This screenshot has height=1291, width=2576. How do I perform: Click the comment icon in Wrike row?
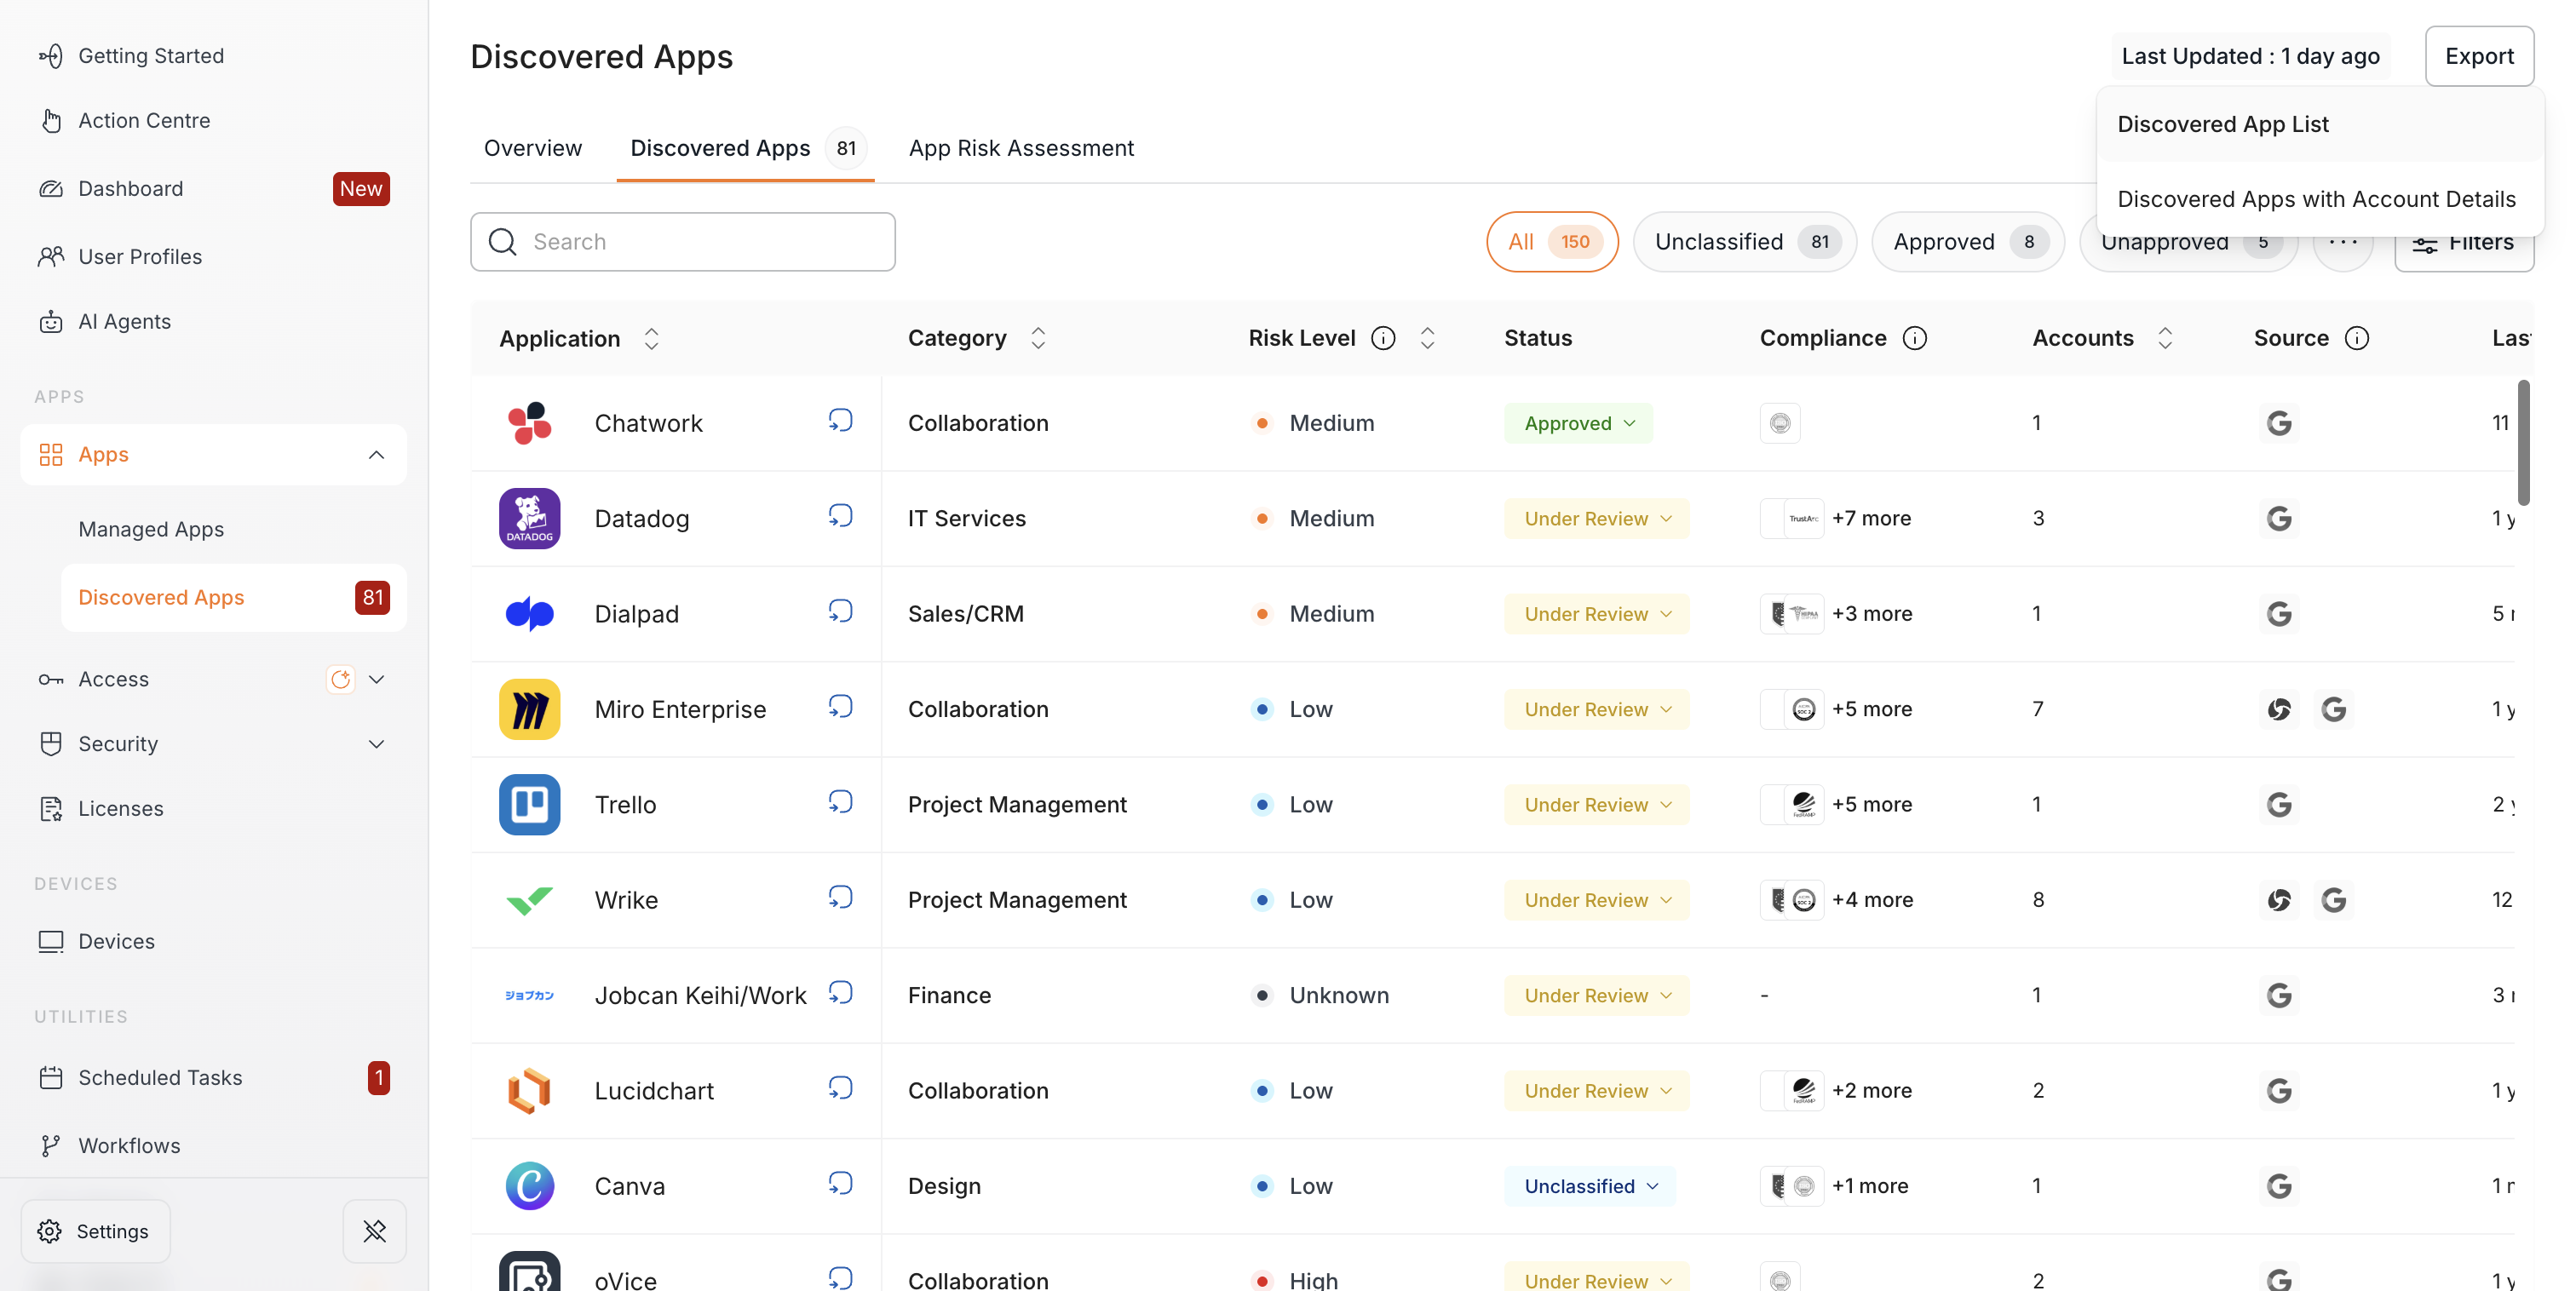coord(840,898)
